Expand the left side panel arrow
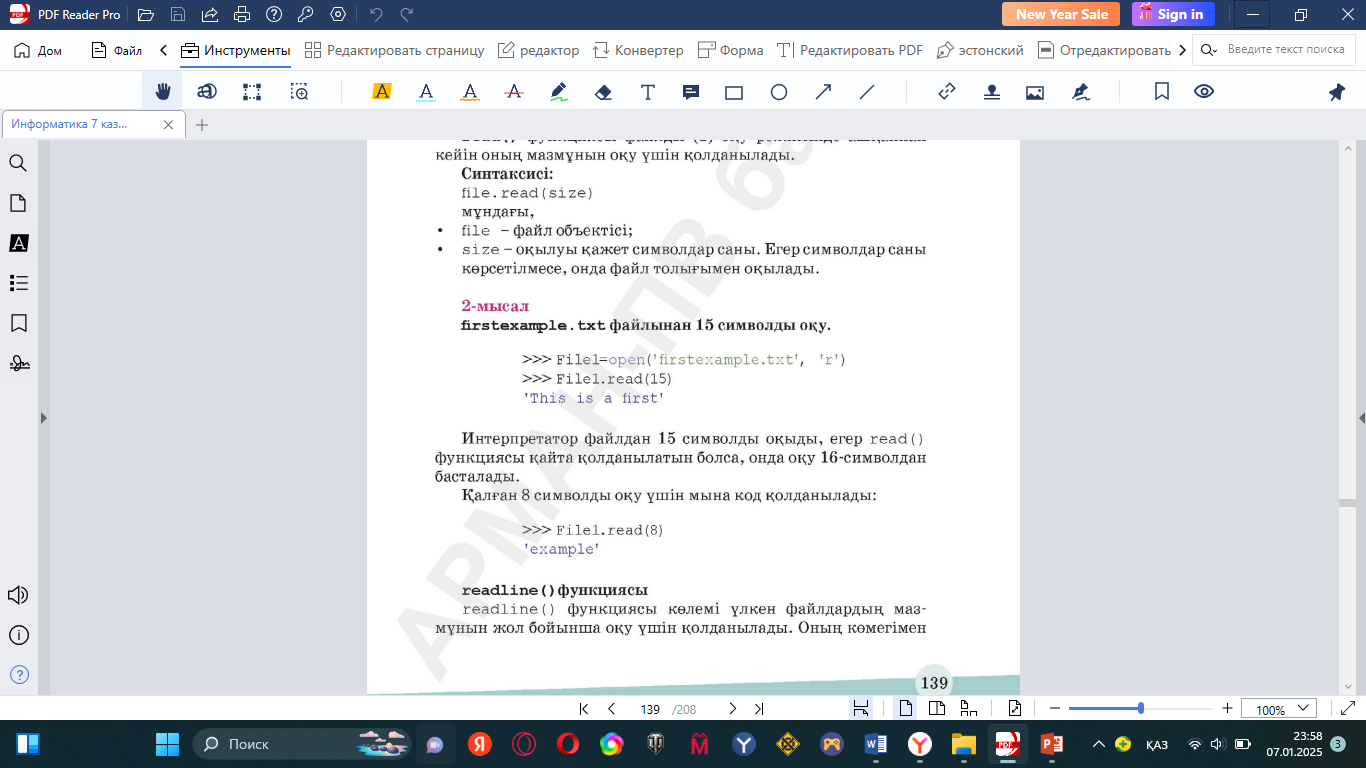This screenshot has width=1366, height=768. 43,418
